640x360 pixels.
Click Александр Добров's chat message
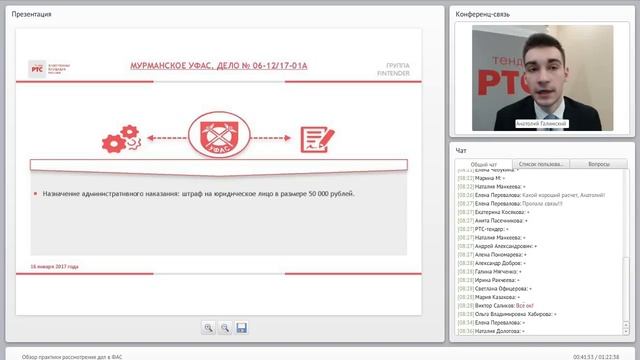491,263
